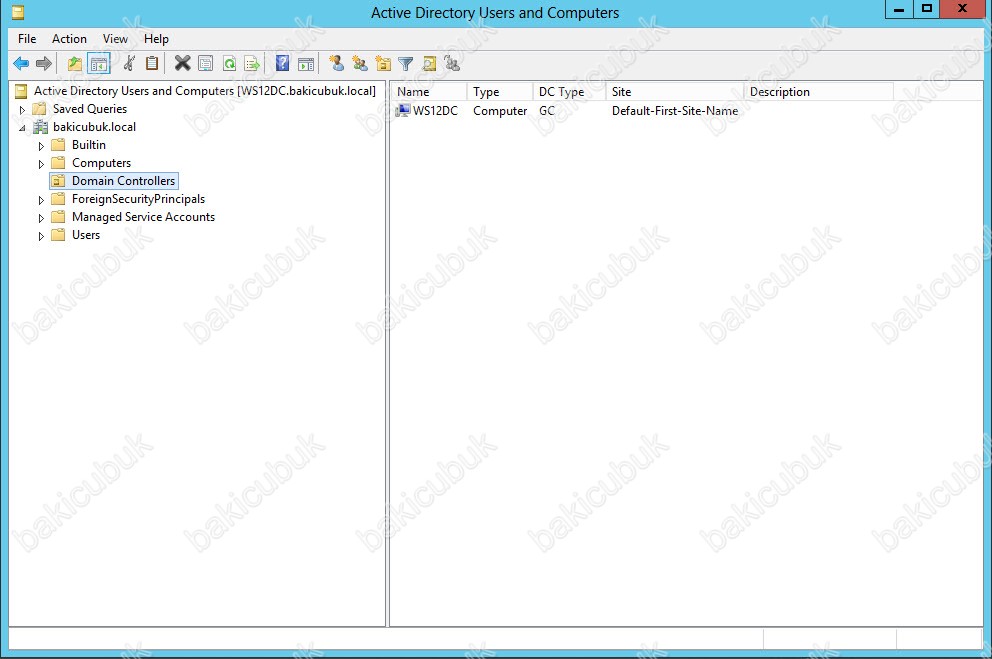Sort by the Type column header
The image size is (992, 659).
click(499, 92)
